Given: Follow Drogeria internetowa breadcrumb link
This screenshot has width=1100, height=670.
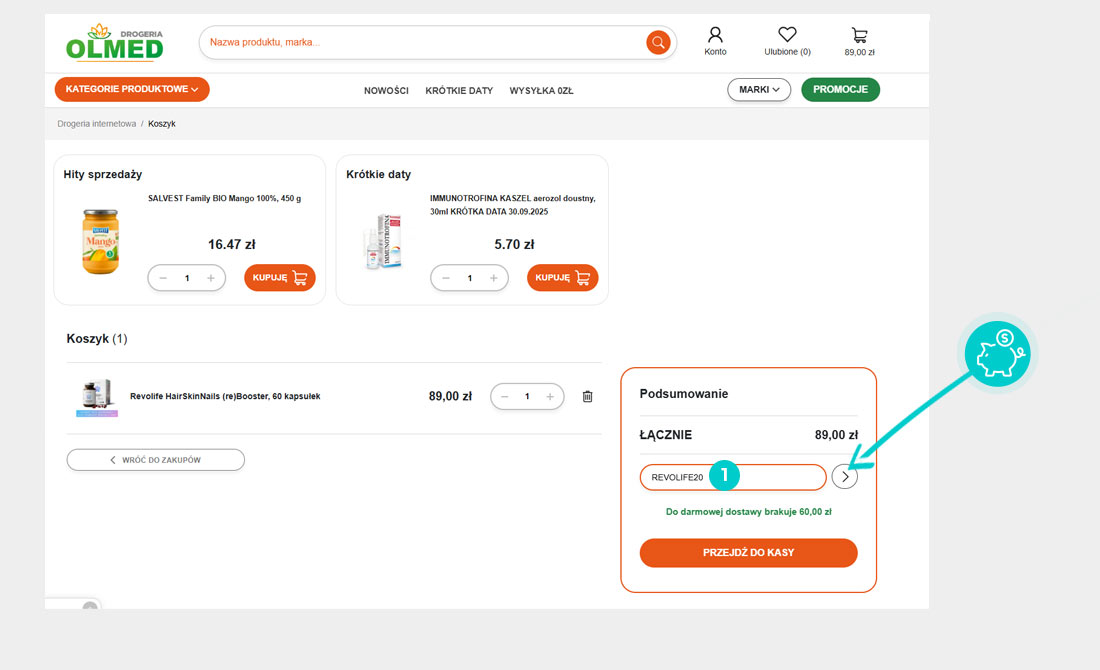Looking at the screenshot, I should [97, 124].
